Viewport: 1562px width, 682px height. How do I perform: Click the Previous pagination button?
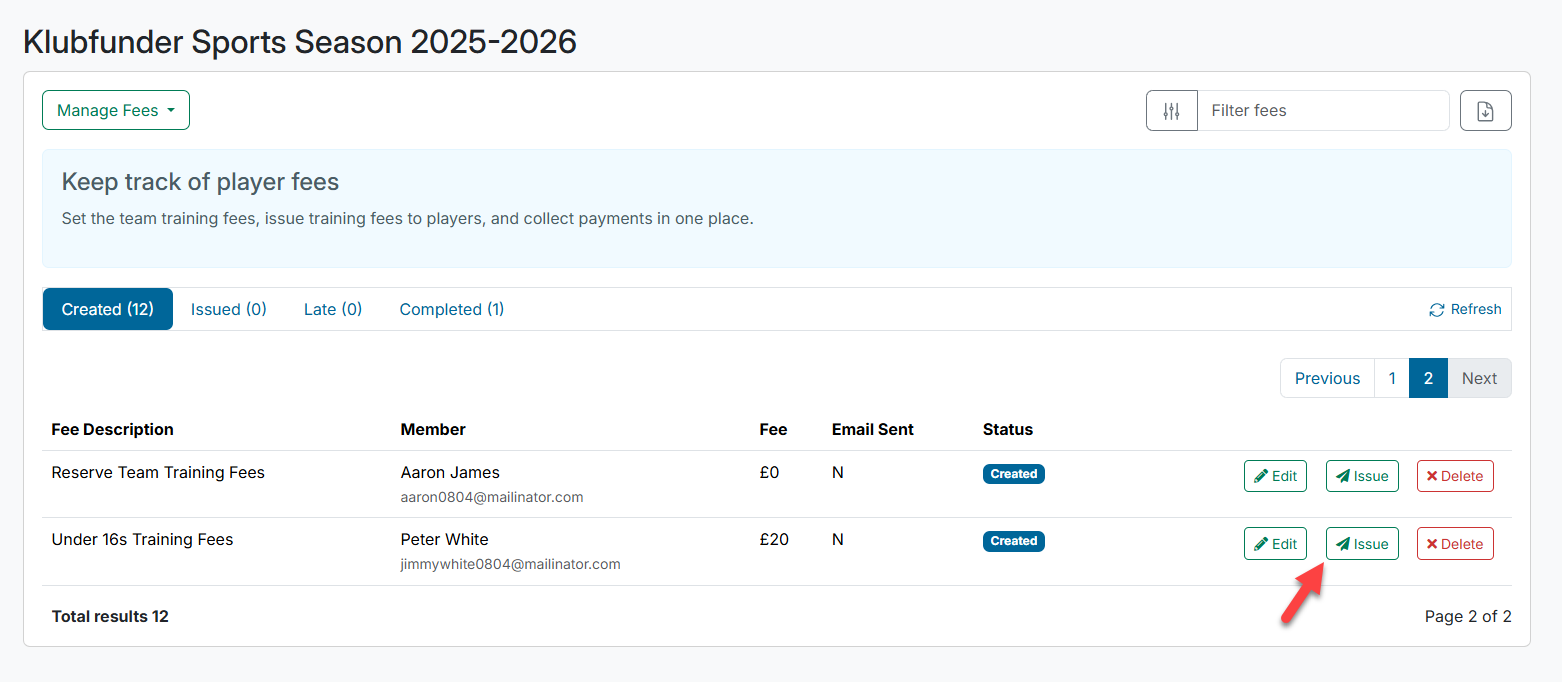point(1327,378)
